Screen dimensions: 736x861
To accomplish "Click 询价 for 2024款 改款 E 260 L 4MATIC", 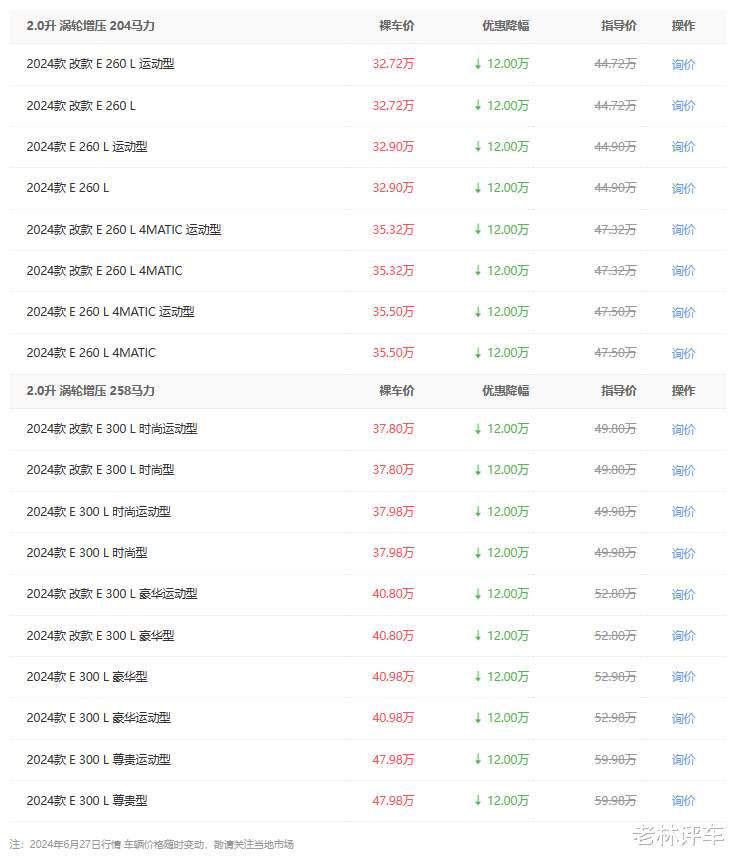I will [x=683, y=271].
